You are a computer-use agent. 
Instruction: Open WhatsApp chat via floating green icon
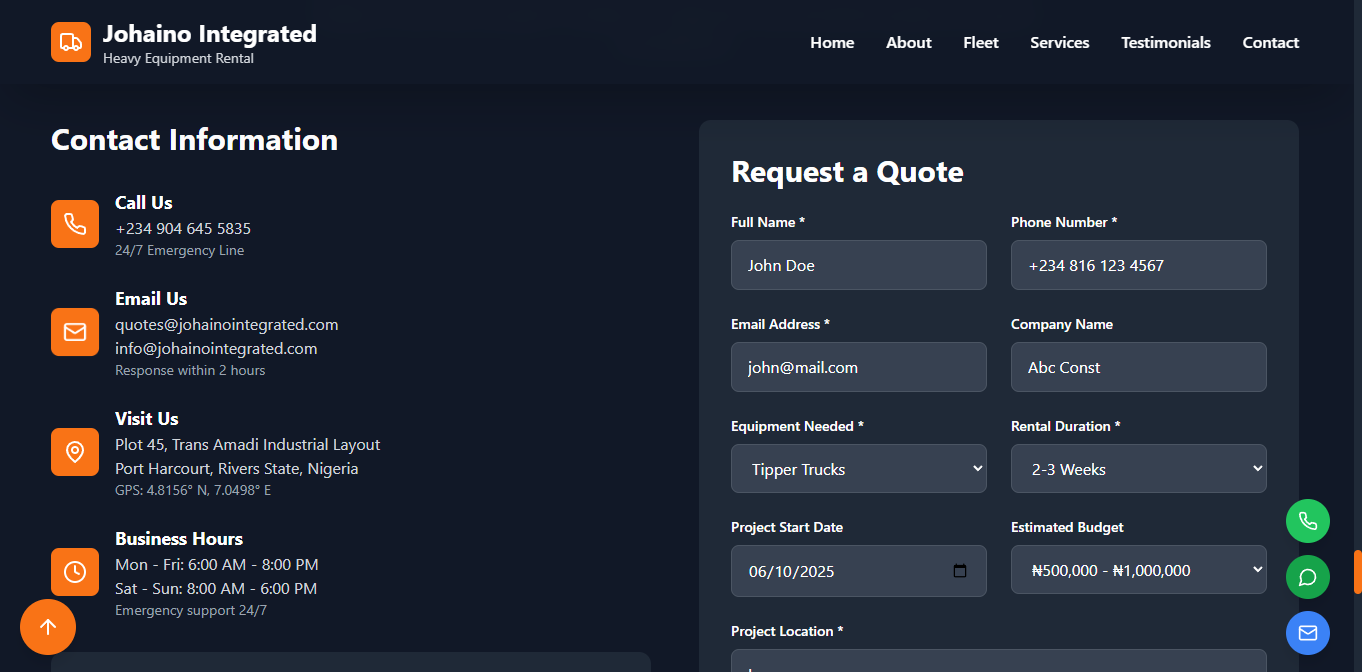(1307, 577)
